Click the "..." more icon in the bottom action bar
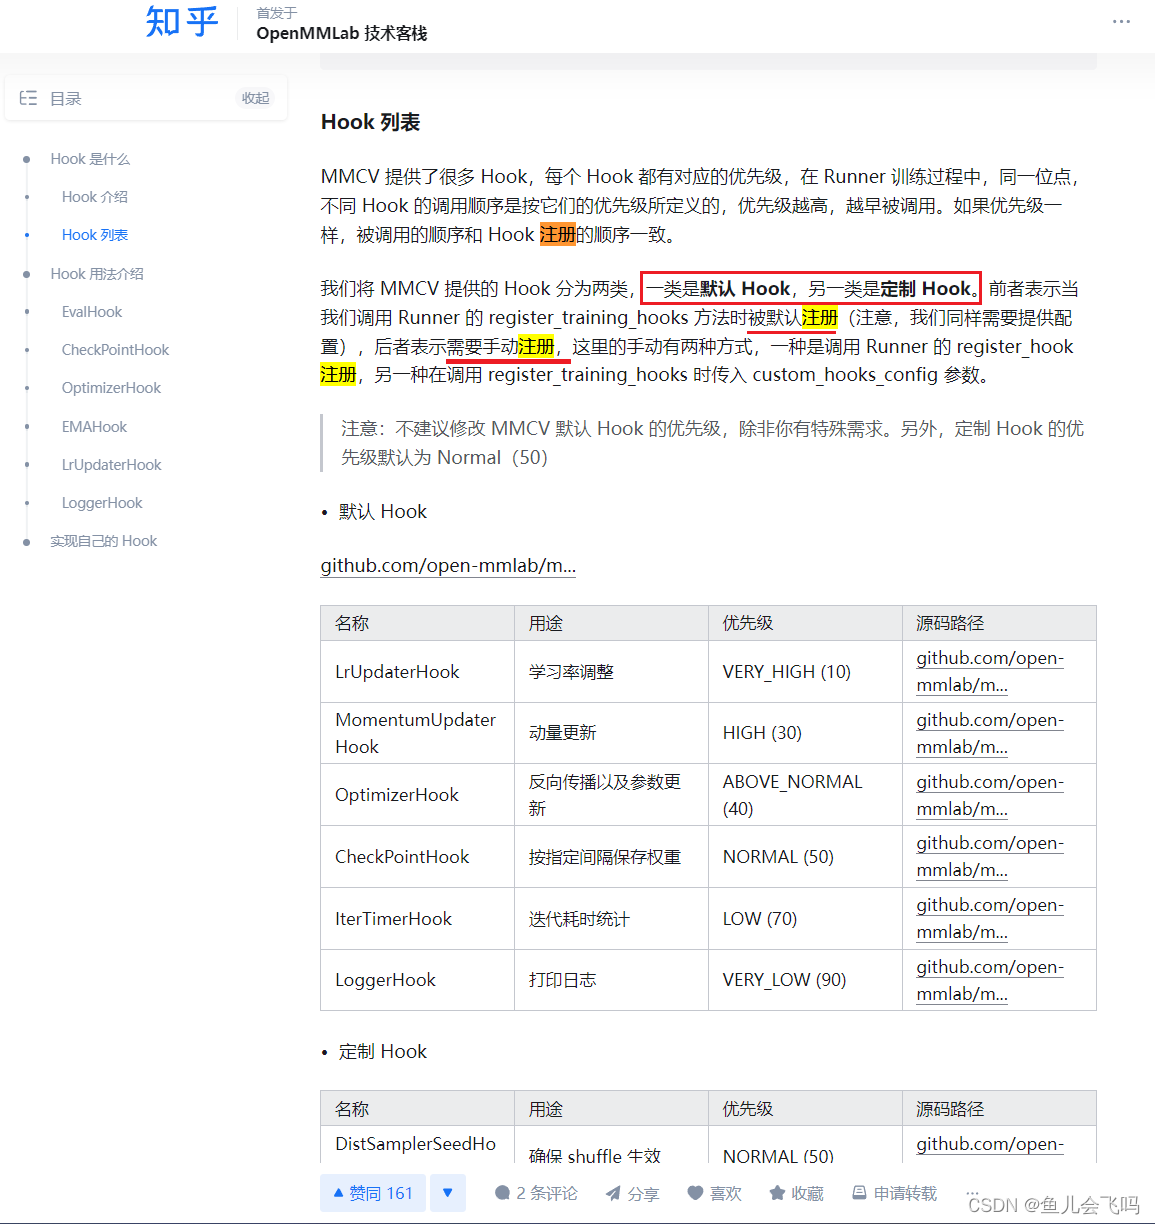This screenshot has width=1155, height=1224. tap(971, 1192)
